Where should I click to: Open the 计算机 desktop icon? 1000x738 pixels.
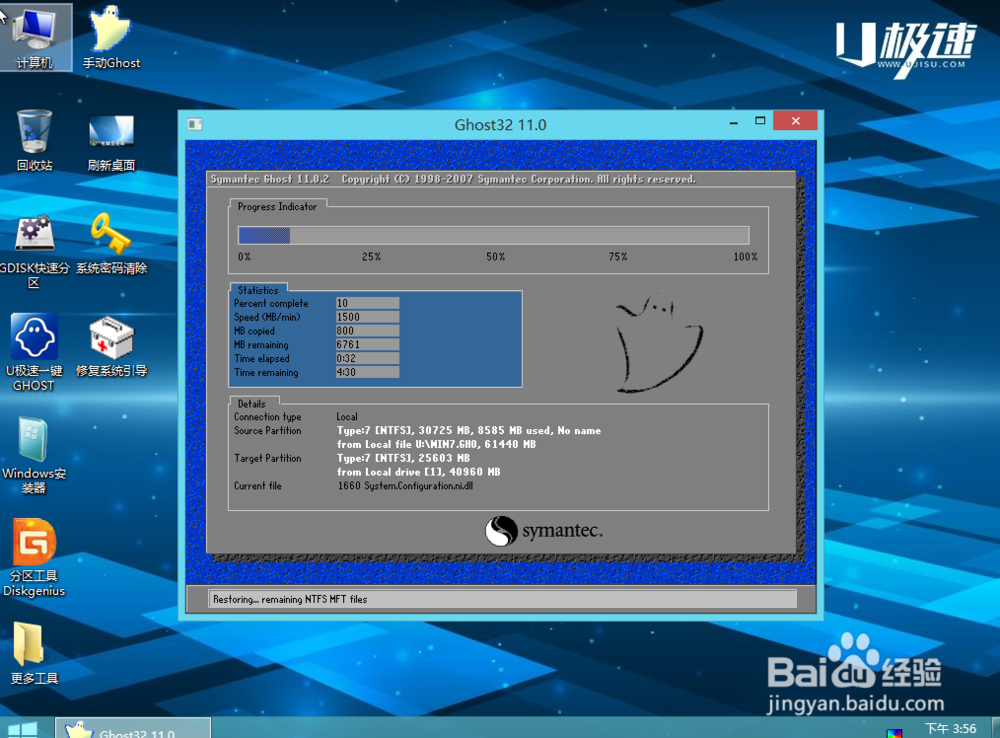click(x=35, y=36)
